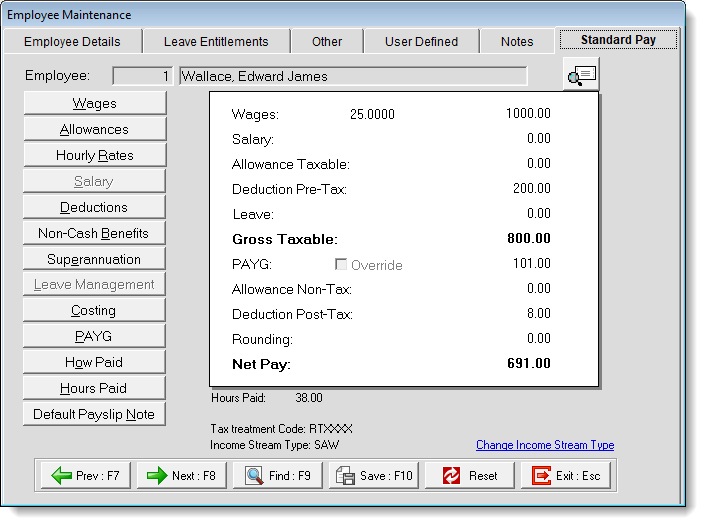Open Find F9 employee search

point(277,475)
